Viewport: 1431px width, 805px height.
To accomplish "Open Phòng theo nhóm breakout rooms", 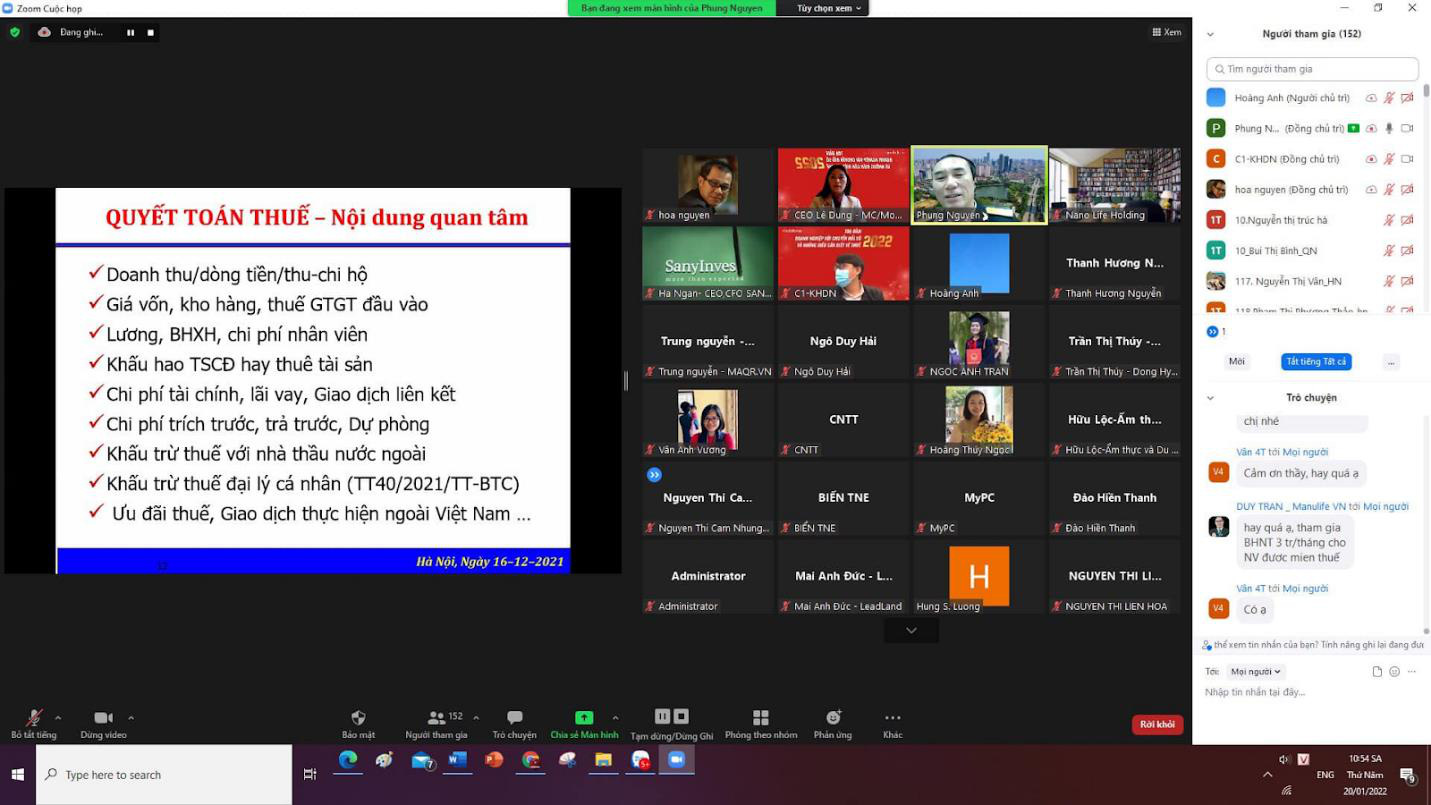I will coord(760,718).
